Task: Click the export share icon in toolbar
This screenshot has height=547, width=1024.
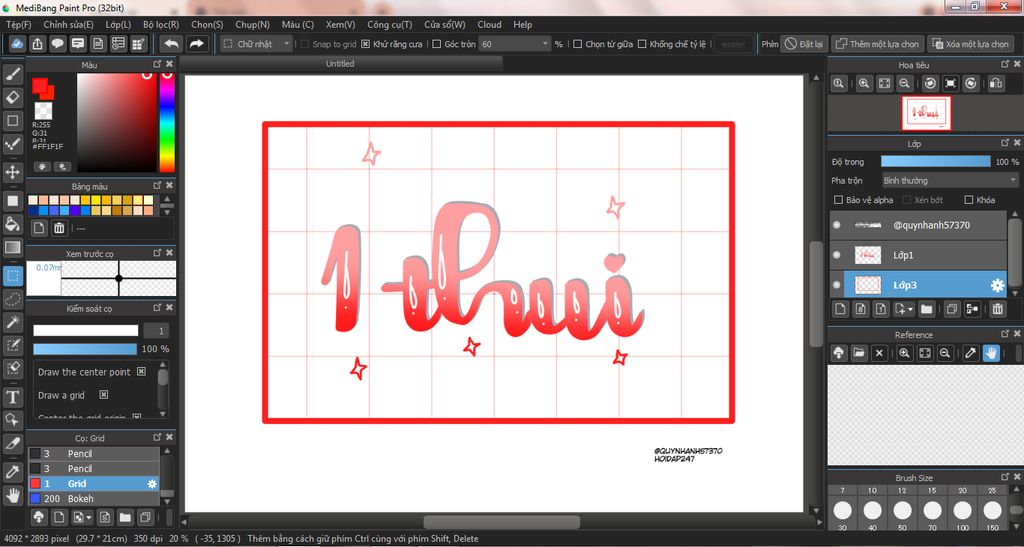Action: 38,44
